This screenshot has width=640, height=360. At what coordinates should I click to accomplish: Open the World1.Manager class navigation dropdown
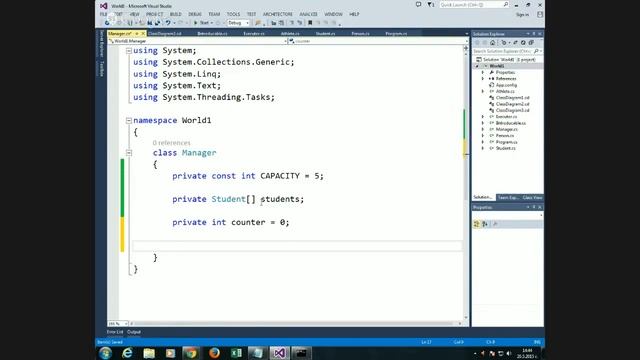(x=198, y=41)
